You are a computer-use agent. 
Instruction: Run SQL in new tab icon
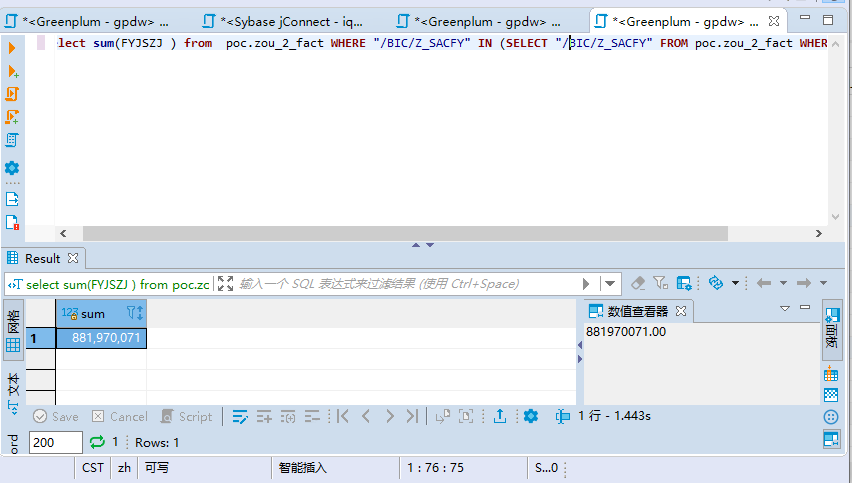coord(13,71)
